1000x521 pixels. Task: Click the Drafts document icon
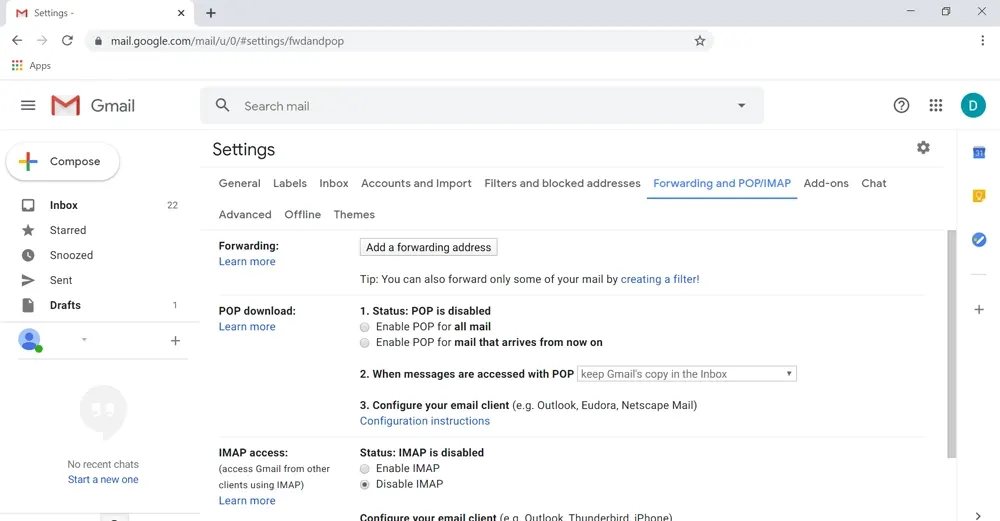click(x=28, y=305)
